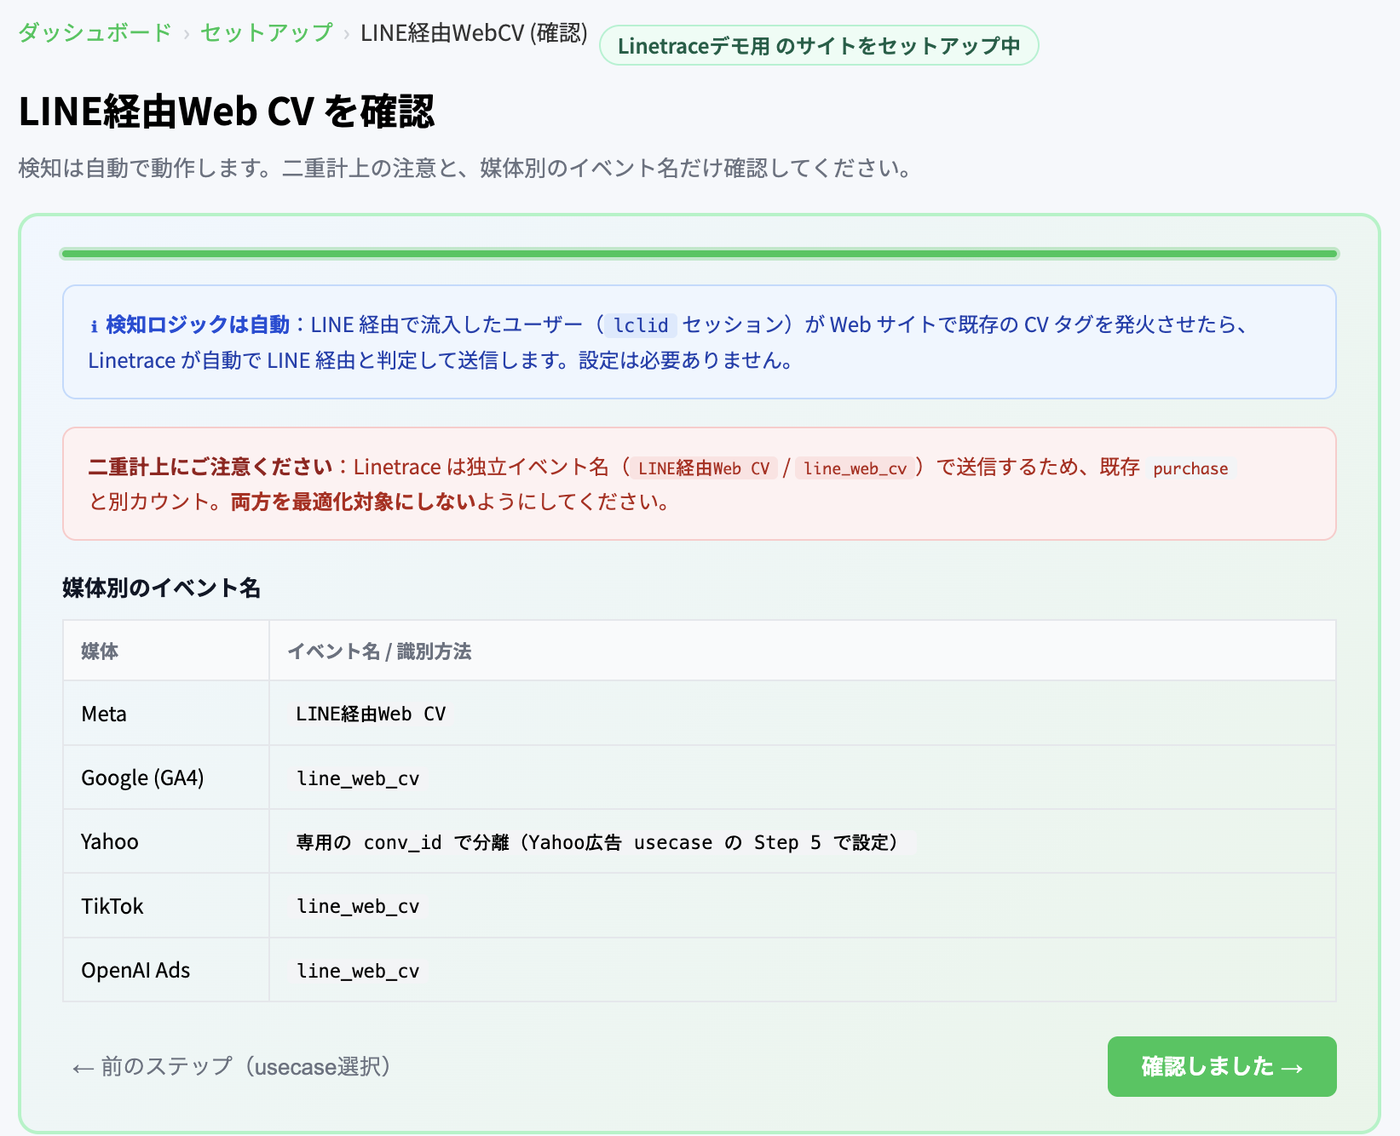Click the Linetraceデモ用 setup status badge
The image size is (1400, 1136).
click(x=819, y=46)
